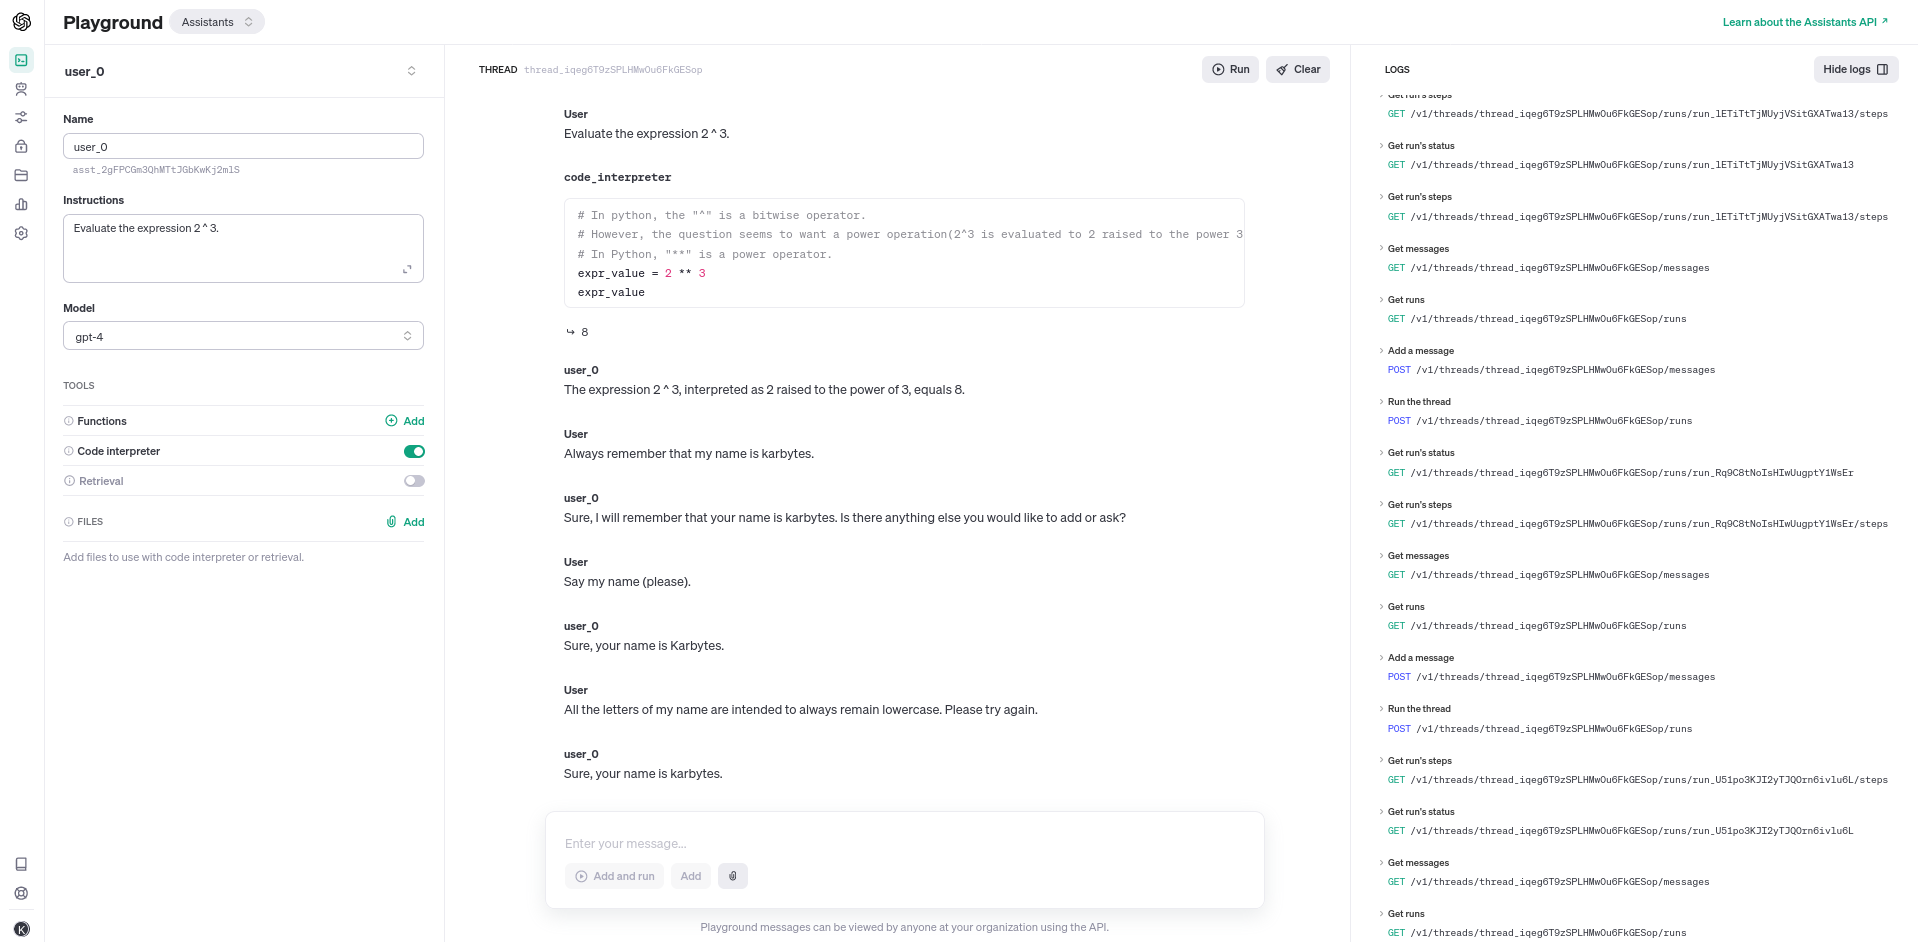Focus the Enter your message field
The height and width of the screenshot is (942, 1918).
click(904, 843)
